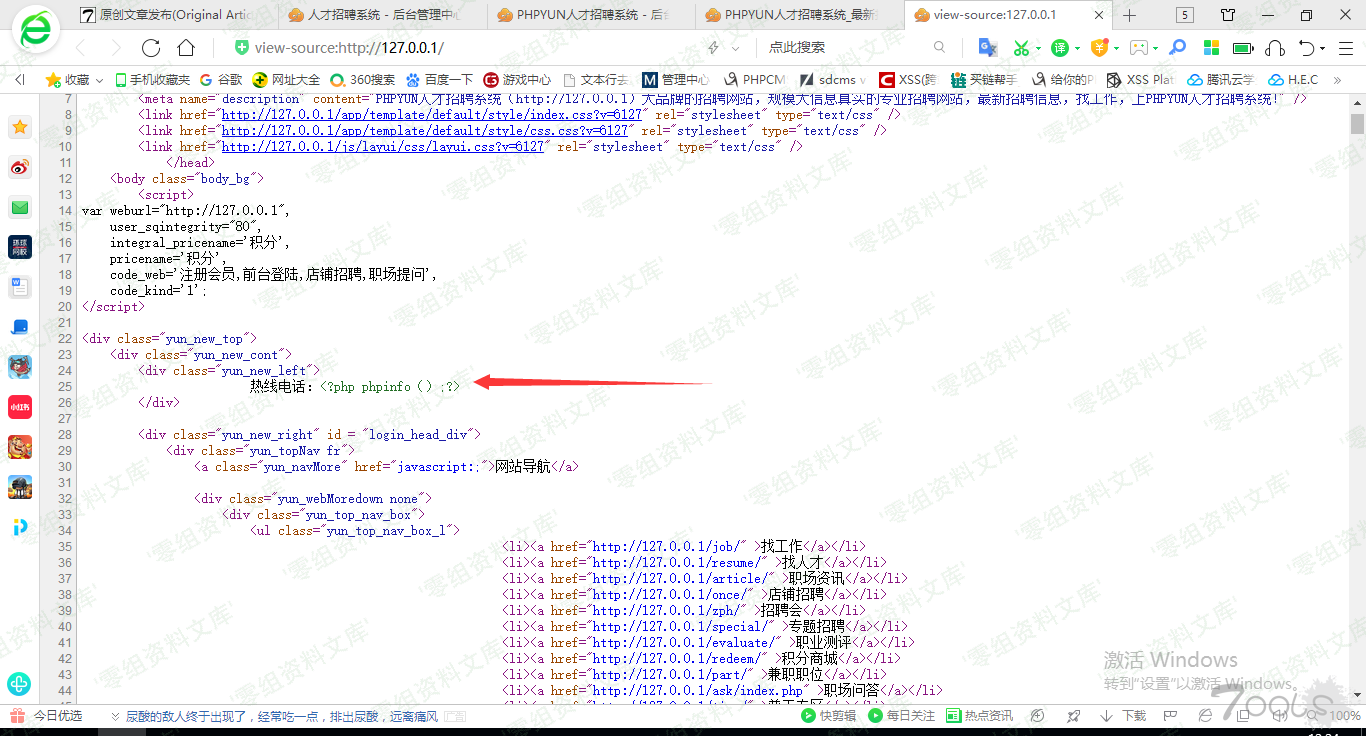Click the blue search magnifier toolbar icon
The width and height of the screenshot is (1366, 736).
1178,48
